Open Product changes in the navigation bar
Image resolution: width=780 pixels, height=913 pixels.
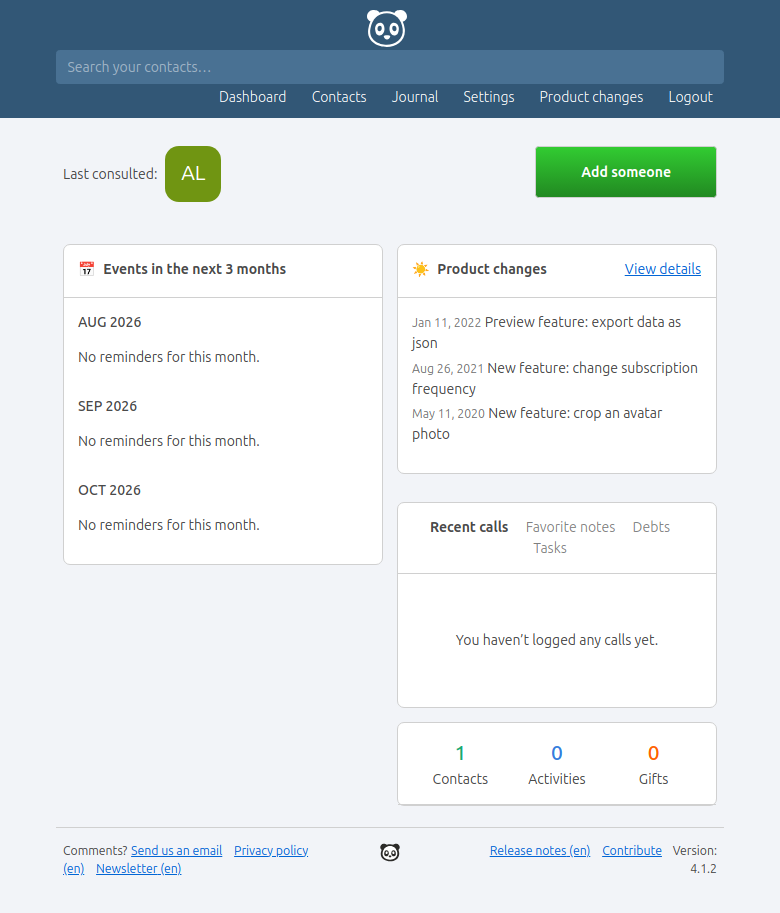point(591,97)
